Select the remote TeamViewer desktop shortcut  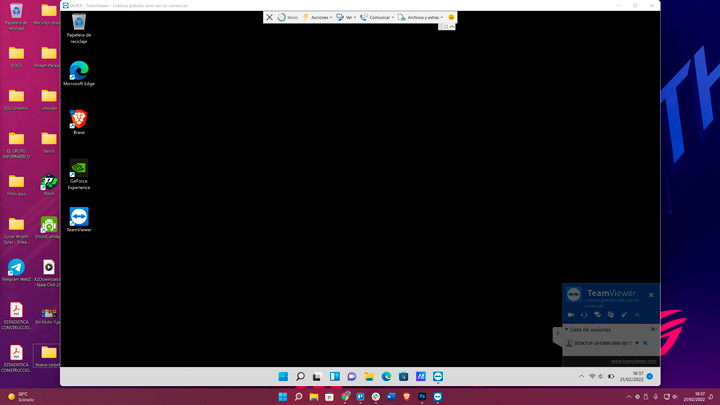tap(79, 219)
